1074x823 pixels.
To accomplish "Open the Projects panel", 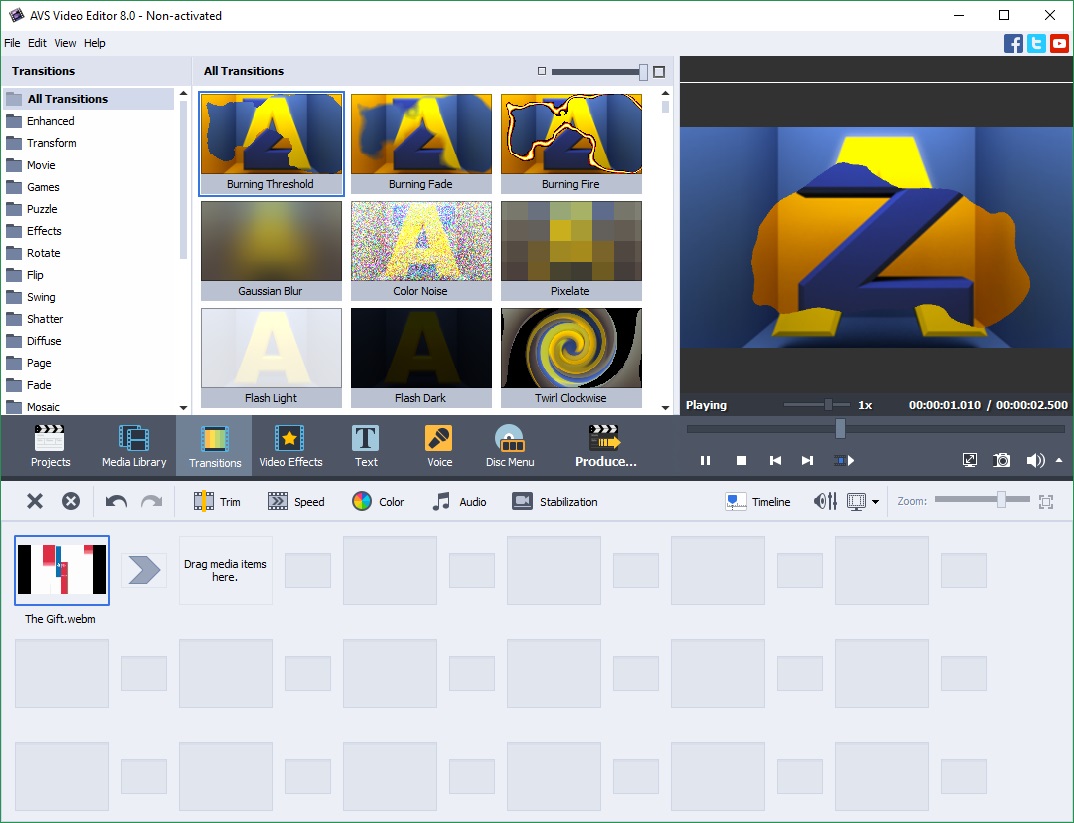I will click(x=50, y=446).
